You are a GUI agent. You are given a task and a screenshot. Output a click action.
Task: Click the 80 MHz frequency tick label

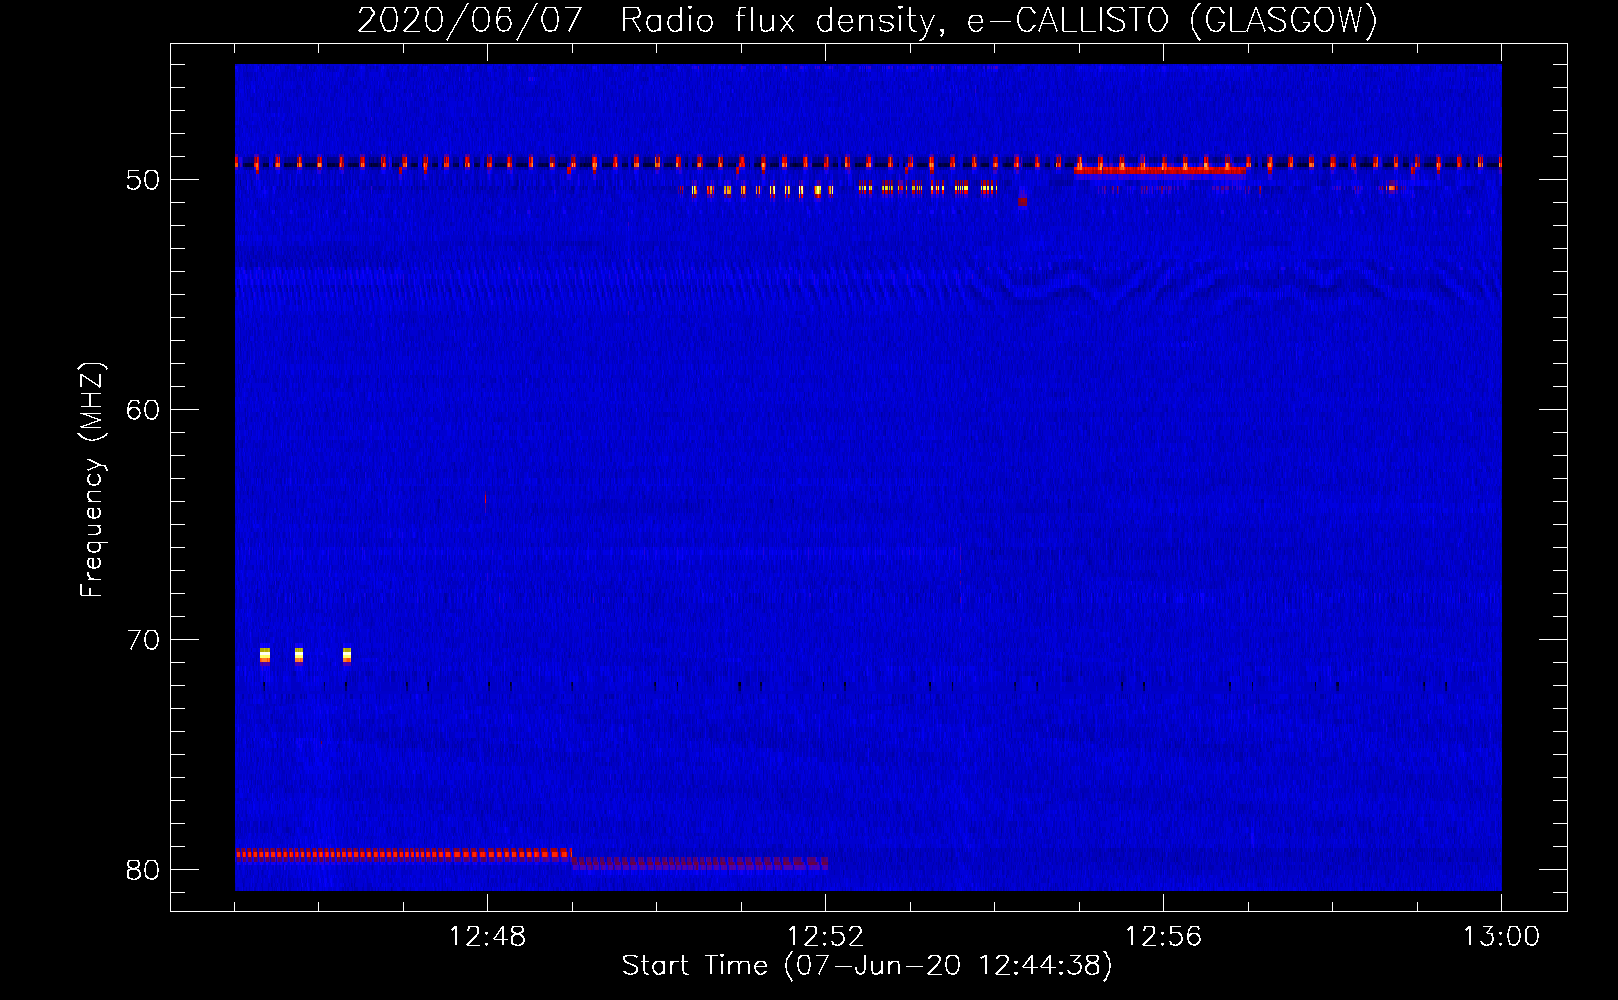click(143, 870)
